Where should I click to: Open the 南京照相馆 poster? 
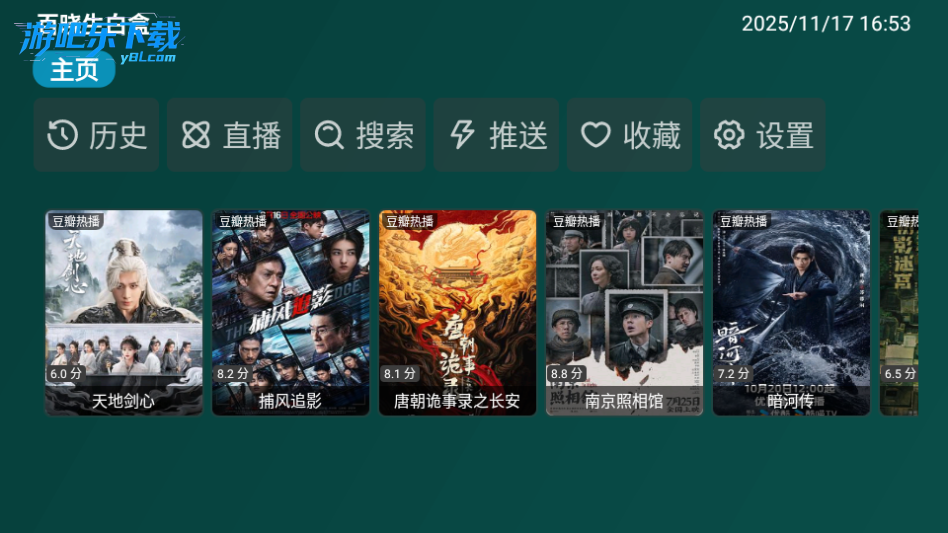pyautogui.click(x=625, y=312)
